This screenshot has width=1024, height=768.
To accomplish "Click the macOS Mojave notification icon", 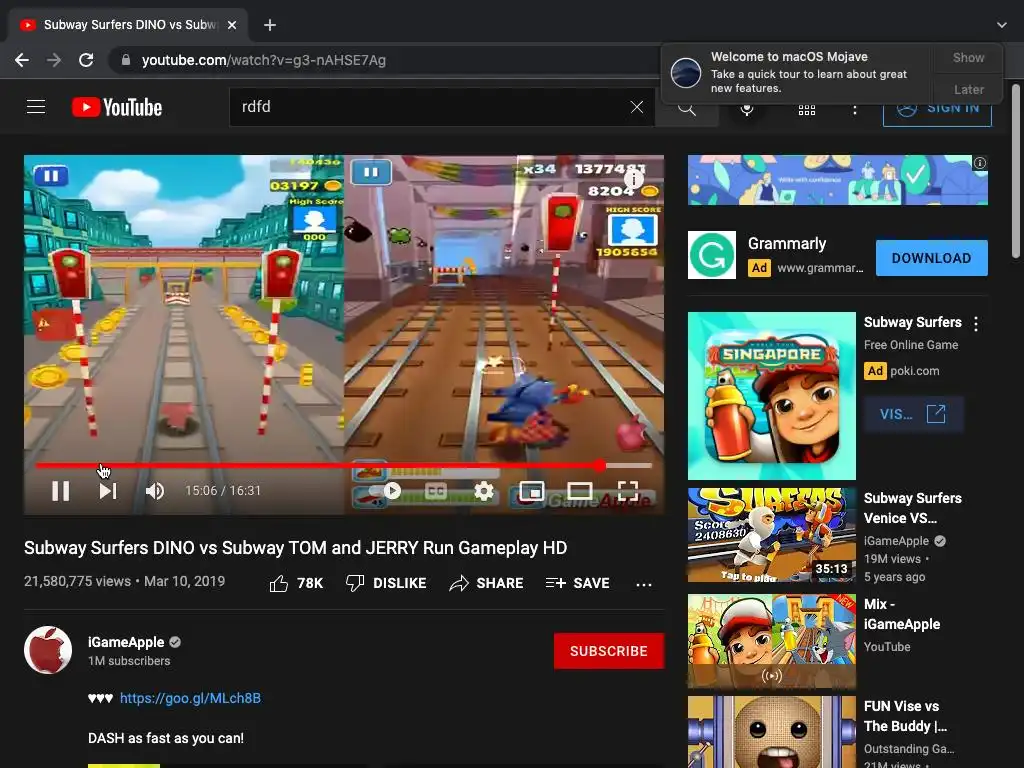I will (x=686, y=72).
